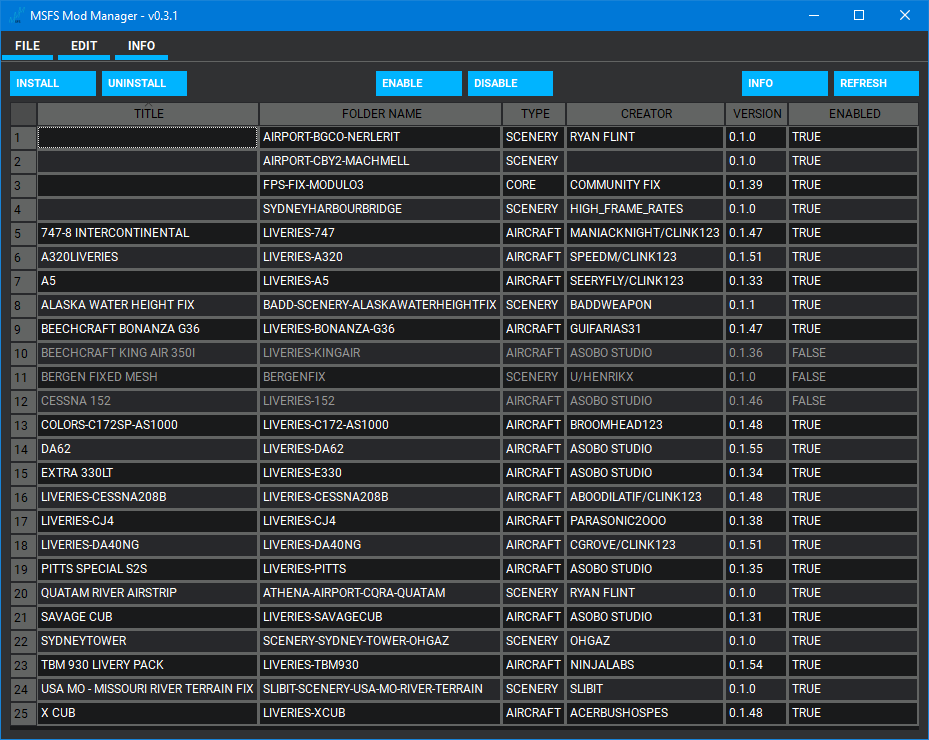Screen dimensions: 929x740
Task: Select row header number 1
Action: (x=24, y=137)
